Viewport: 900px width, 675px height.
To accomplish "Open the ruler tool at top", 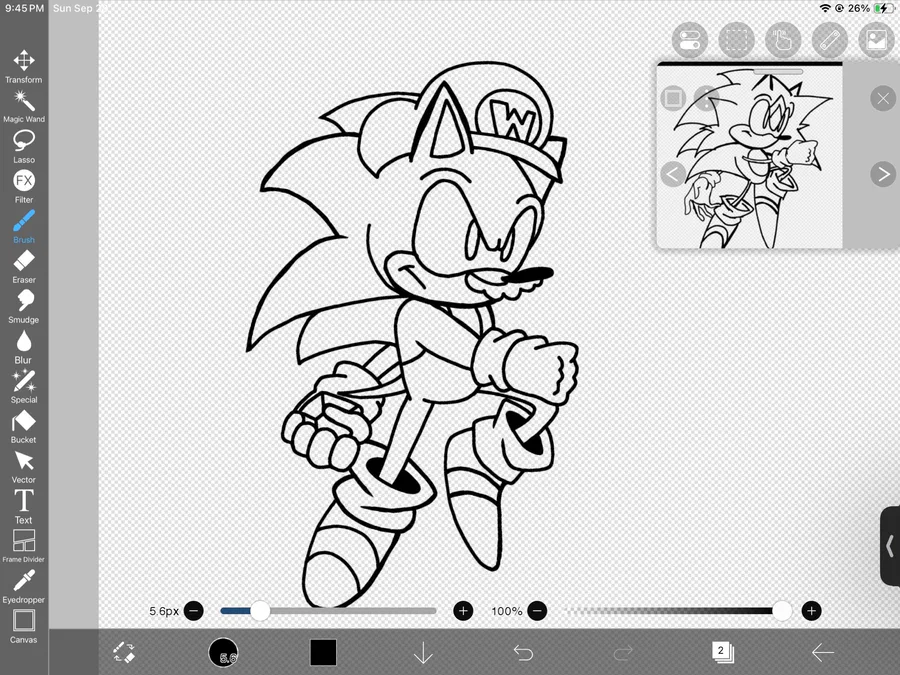I will point(830,40).
